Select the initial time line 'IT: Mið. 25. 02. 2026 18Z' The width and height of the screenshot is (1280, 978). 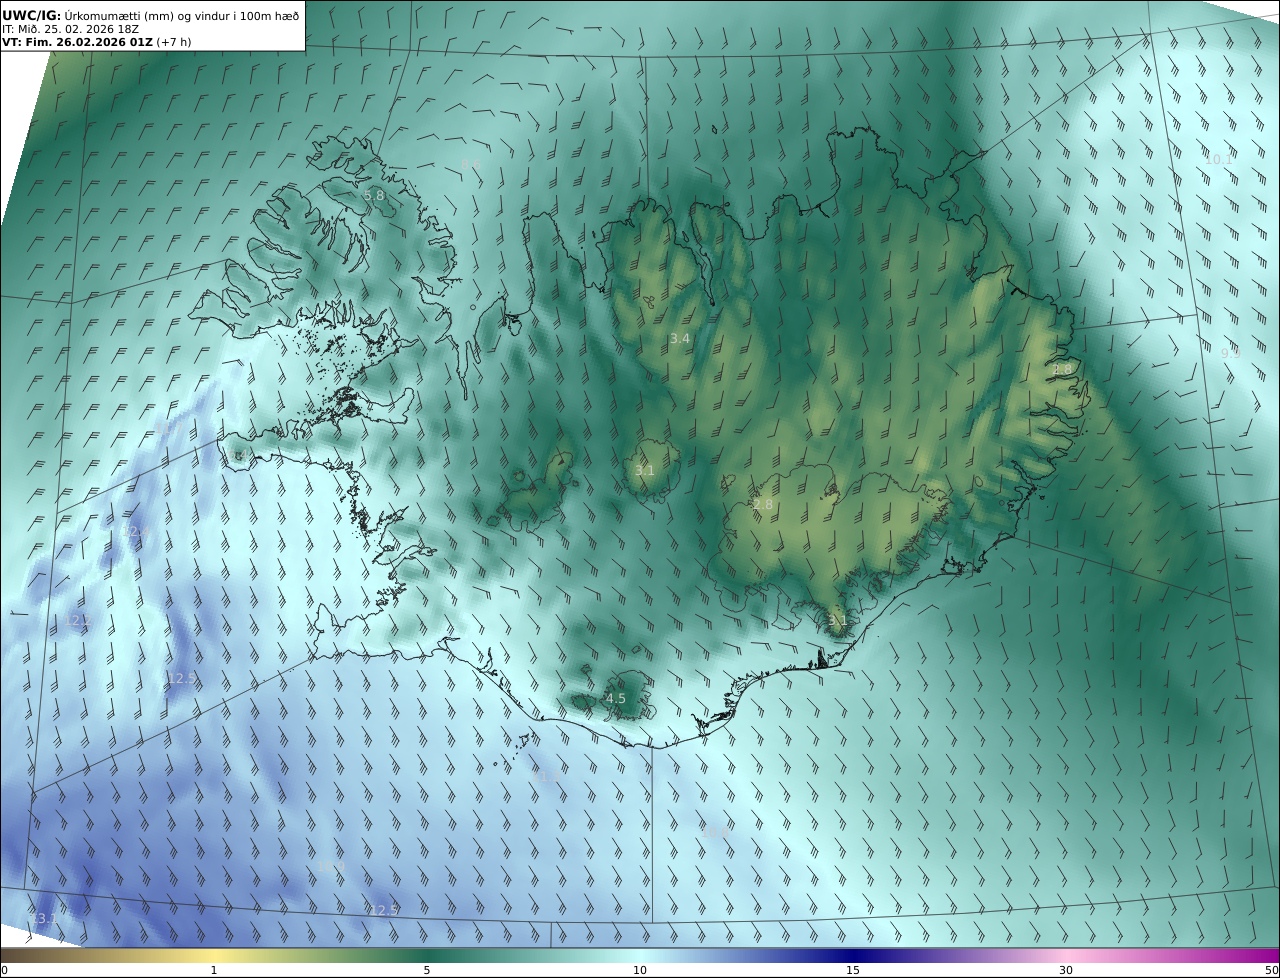click(x=70, y=29)
